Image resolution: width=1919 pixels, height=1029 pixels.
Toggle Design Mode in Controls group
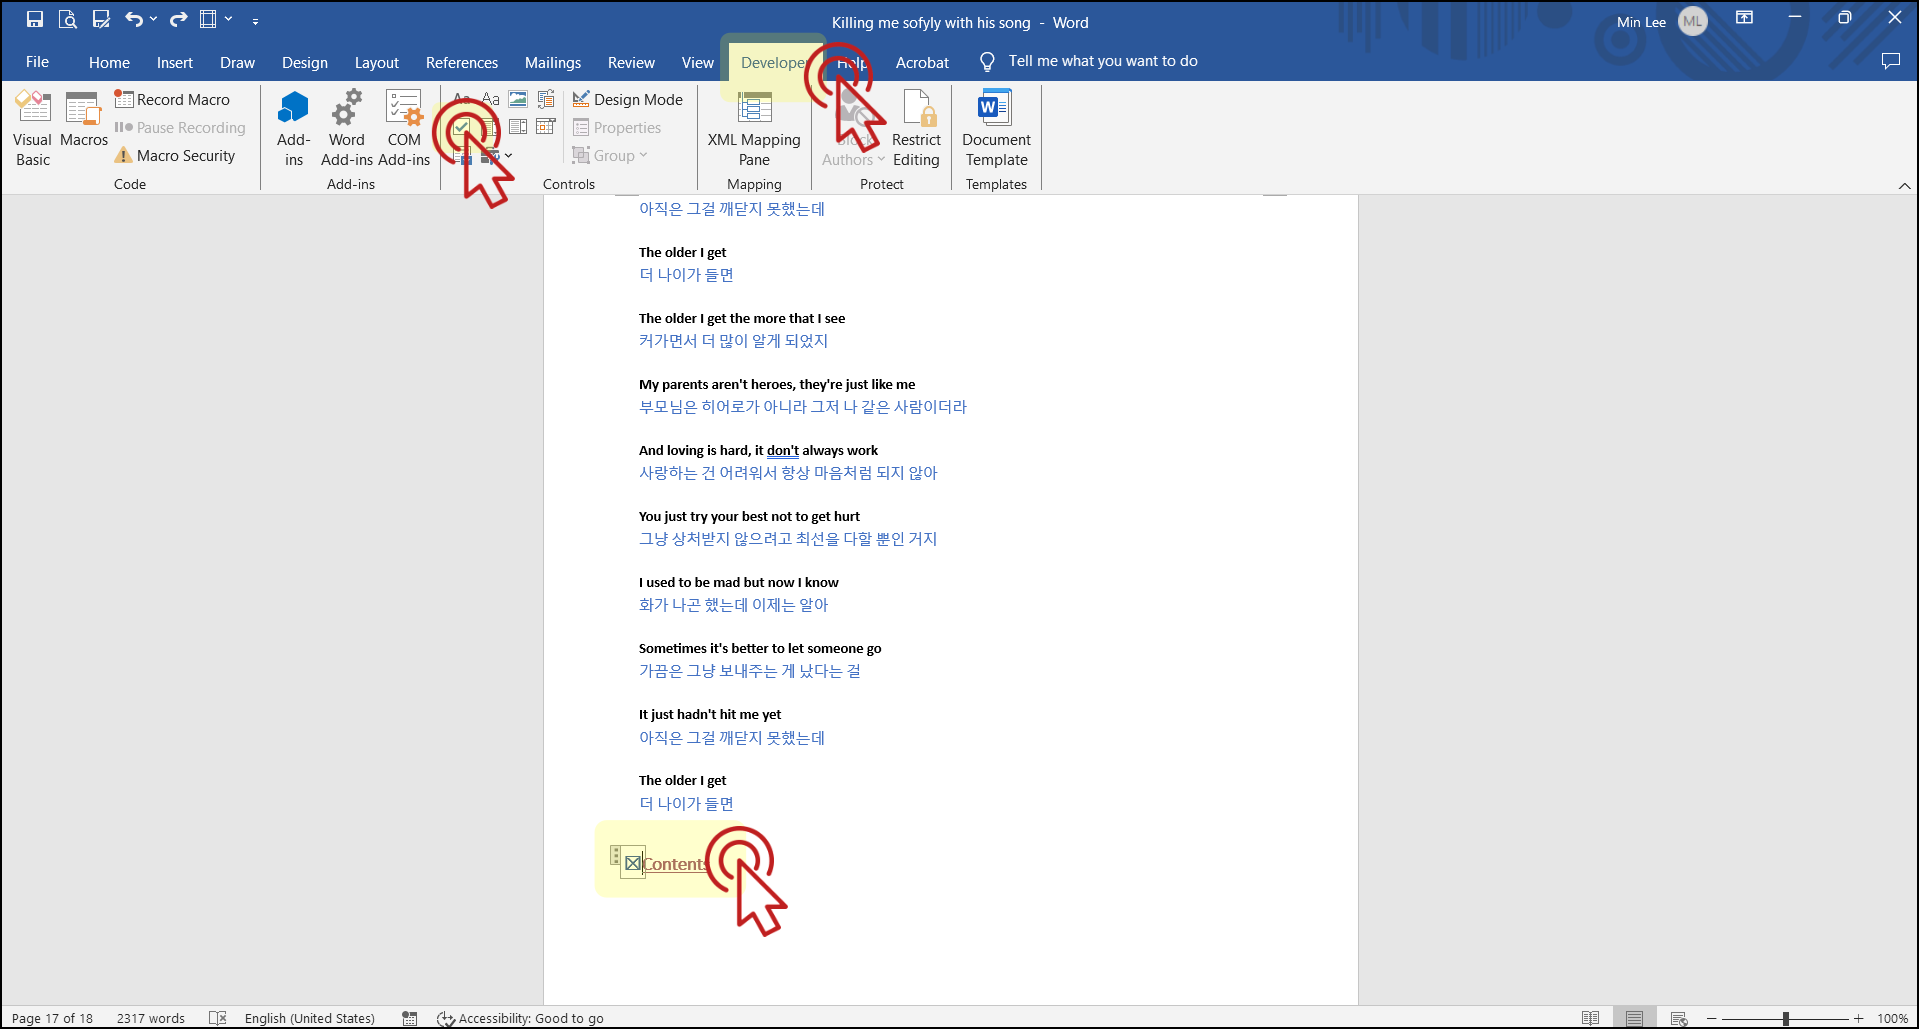(628, 99)
